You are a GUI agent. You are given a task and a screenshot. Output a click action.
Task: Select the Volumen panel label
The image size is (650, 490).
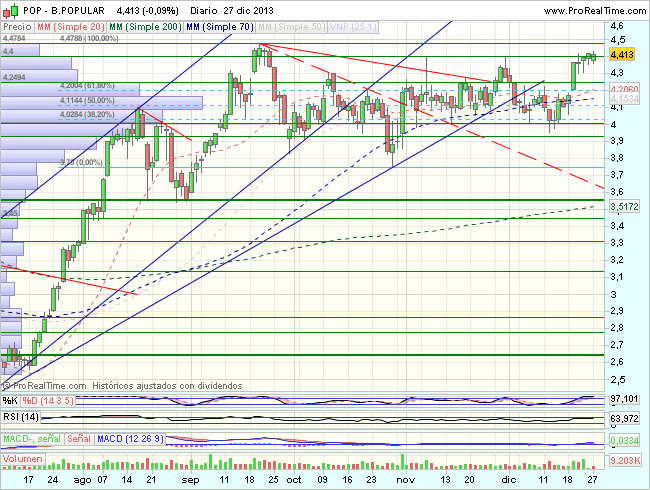click(x=22, y=459)
